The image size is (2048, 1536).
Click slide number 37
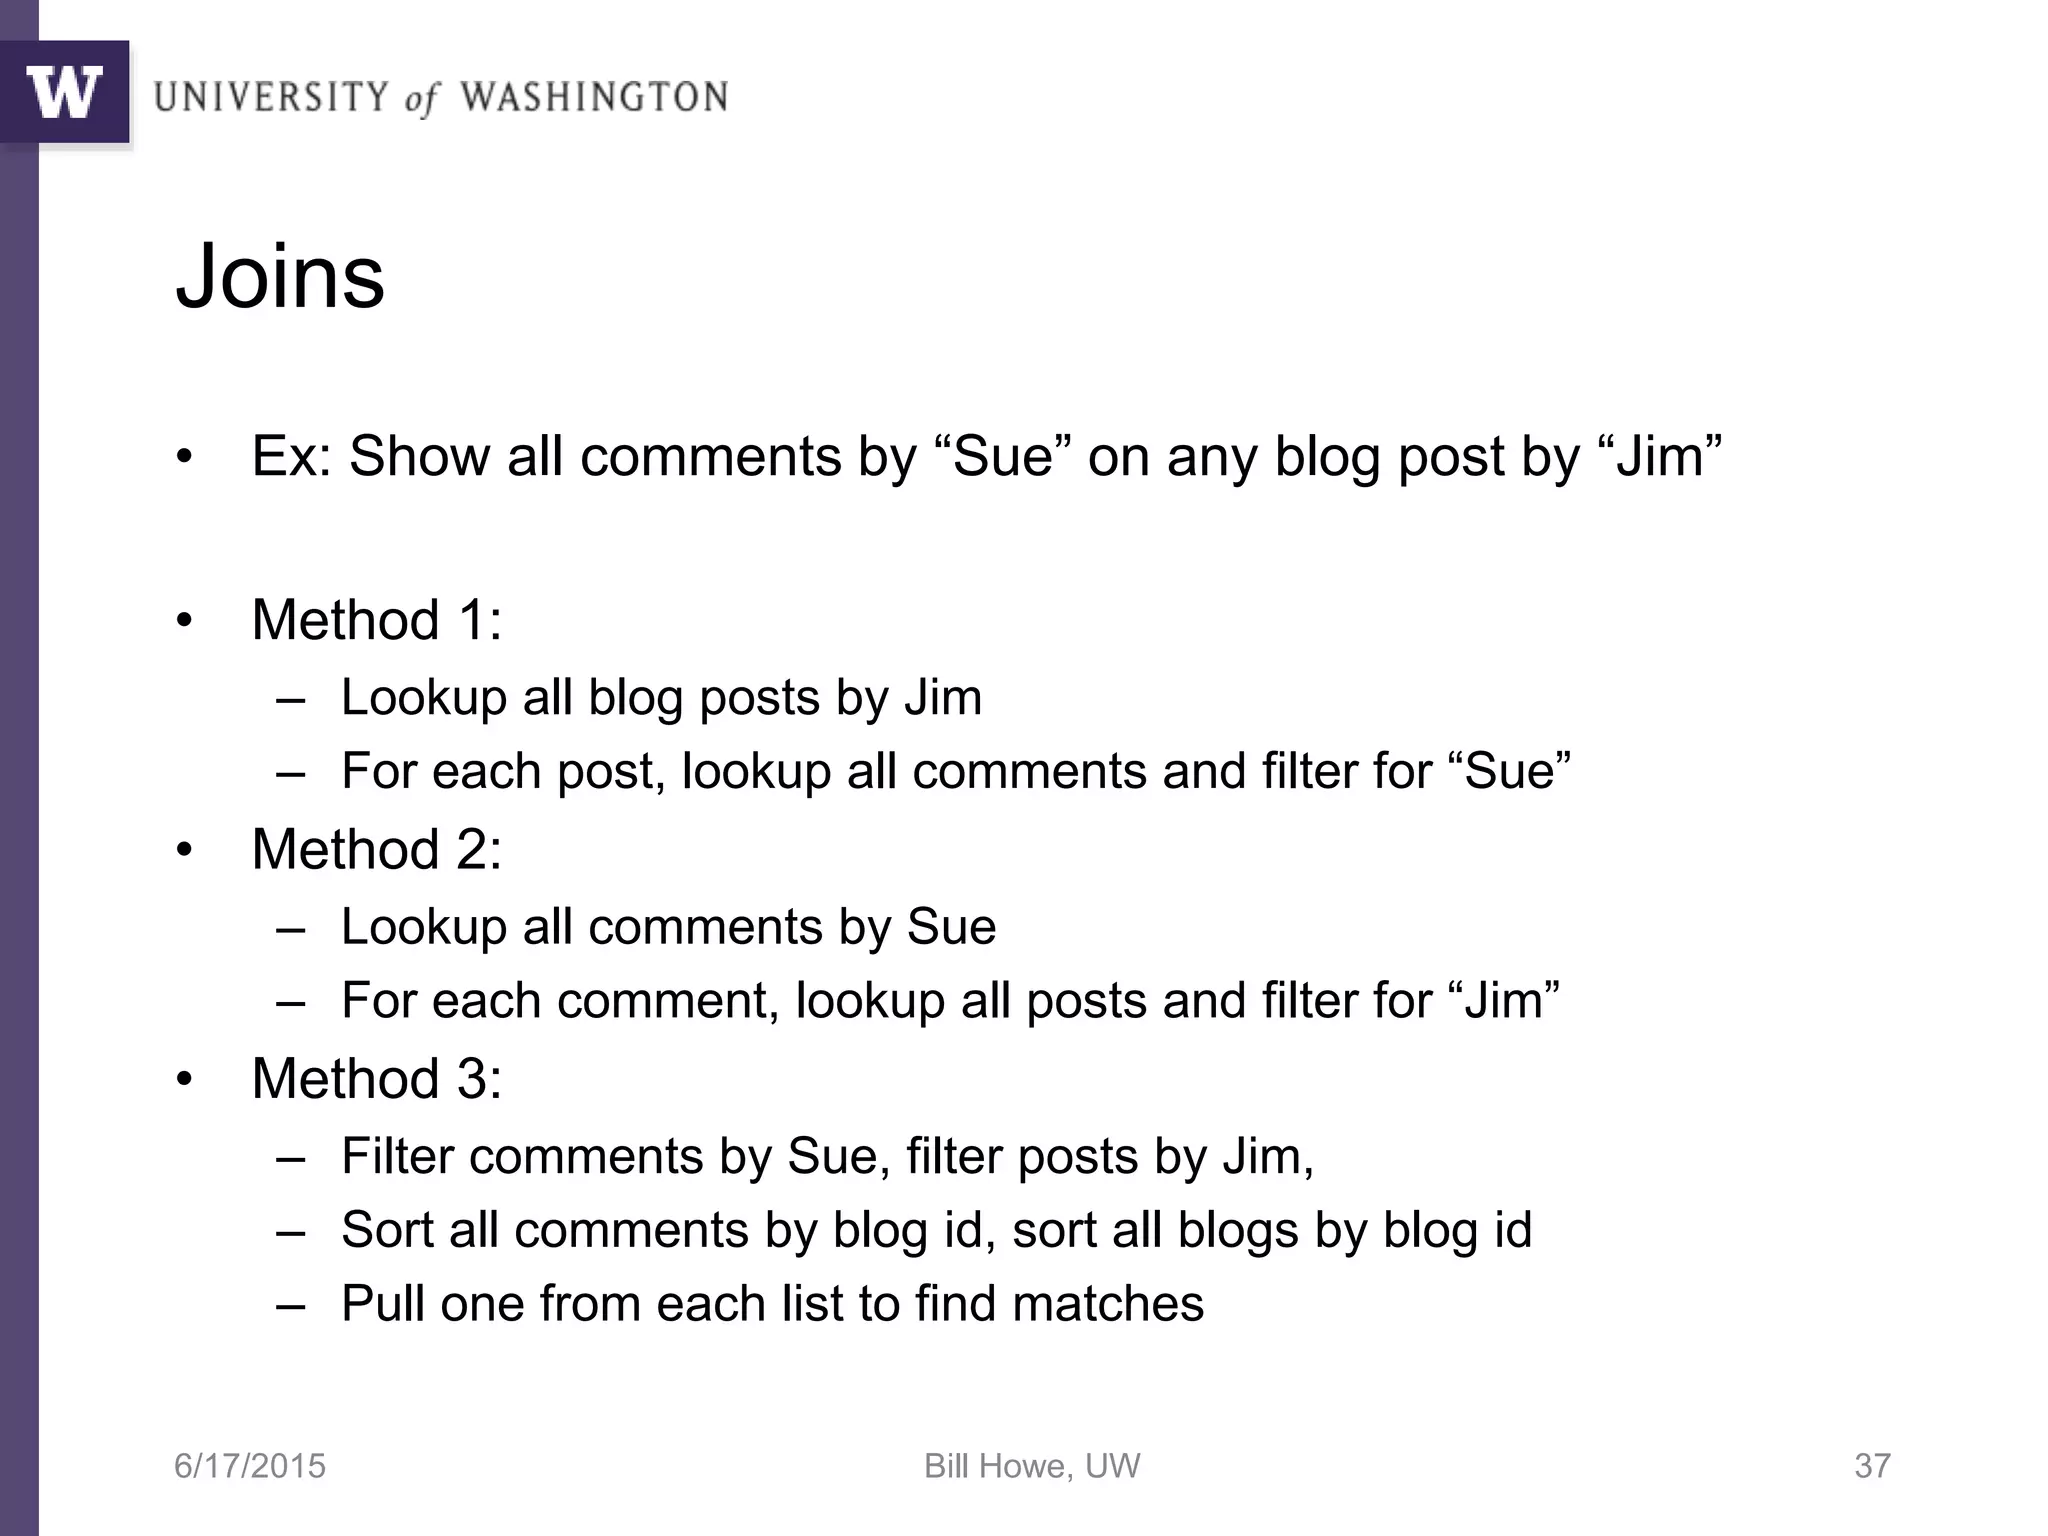1873,1466
